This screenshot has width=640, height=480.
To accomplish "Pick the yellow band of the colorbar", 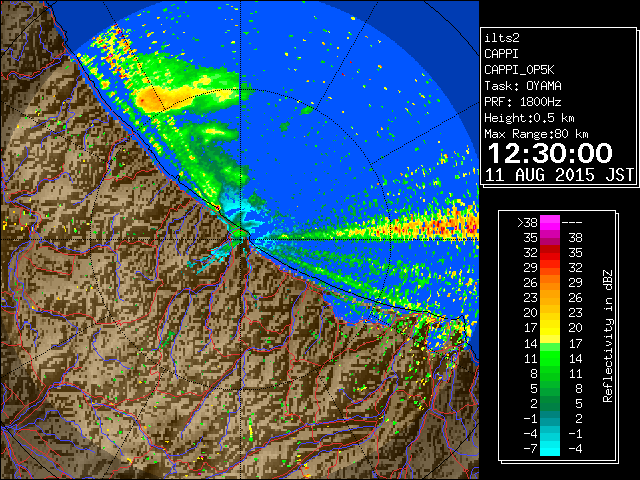I will click(x=550, y=329).
